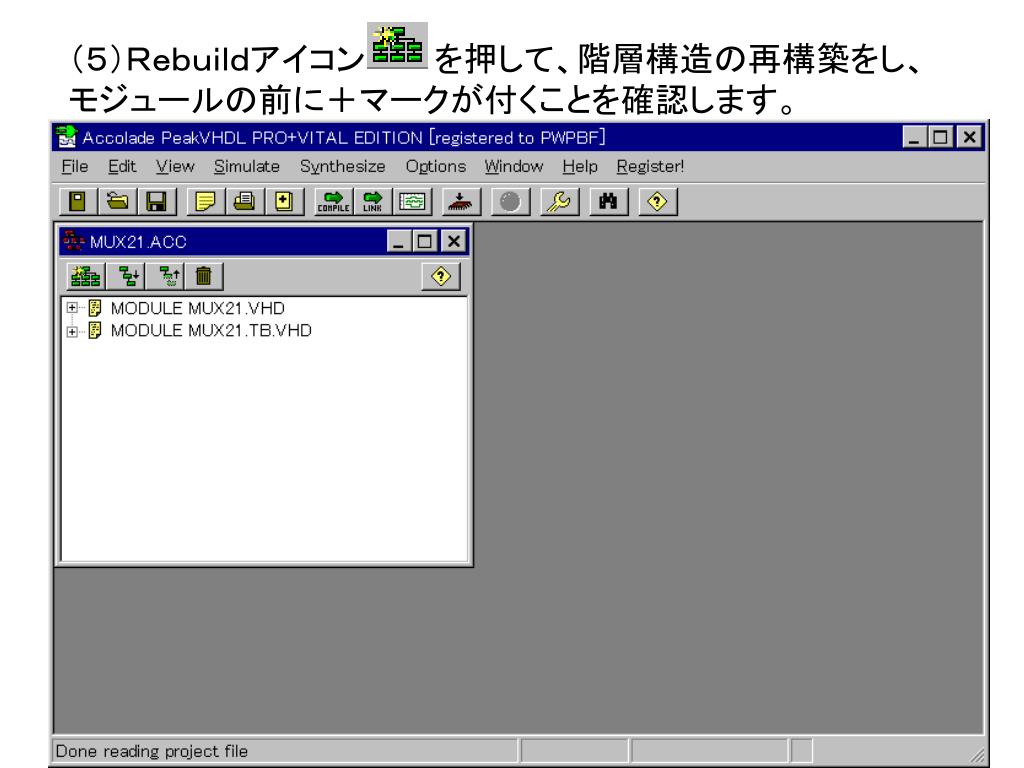Close the MUX21.ACC project window
This screenshot has height=768, width=1024.
[x=454, y=242]
